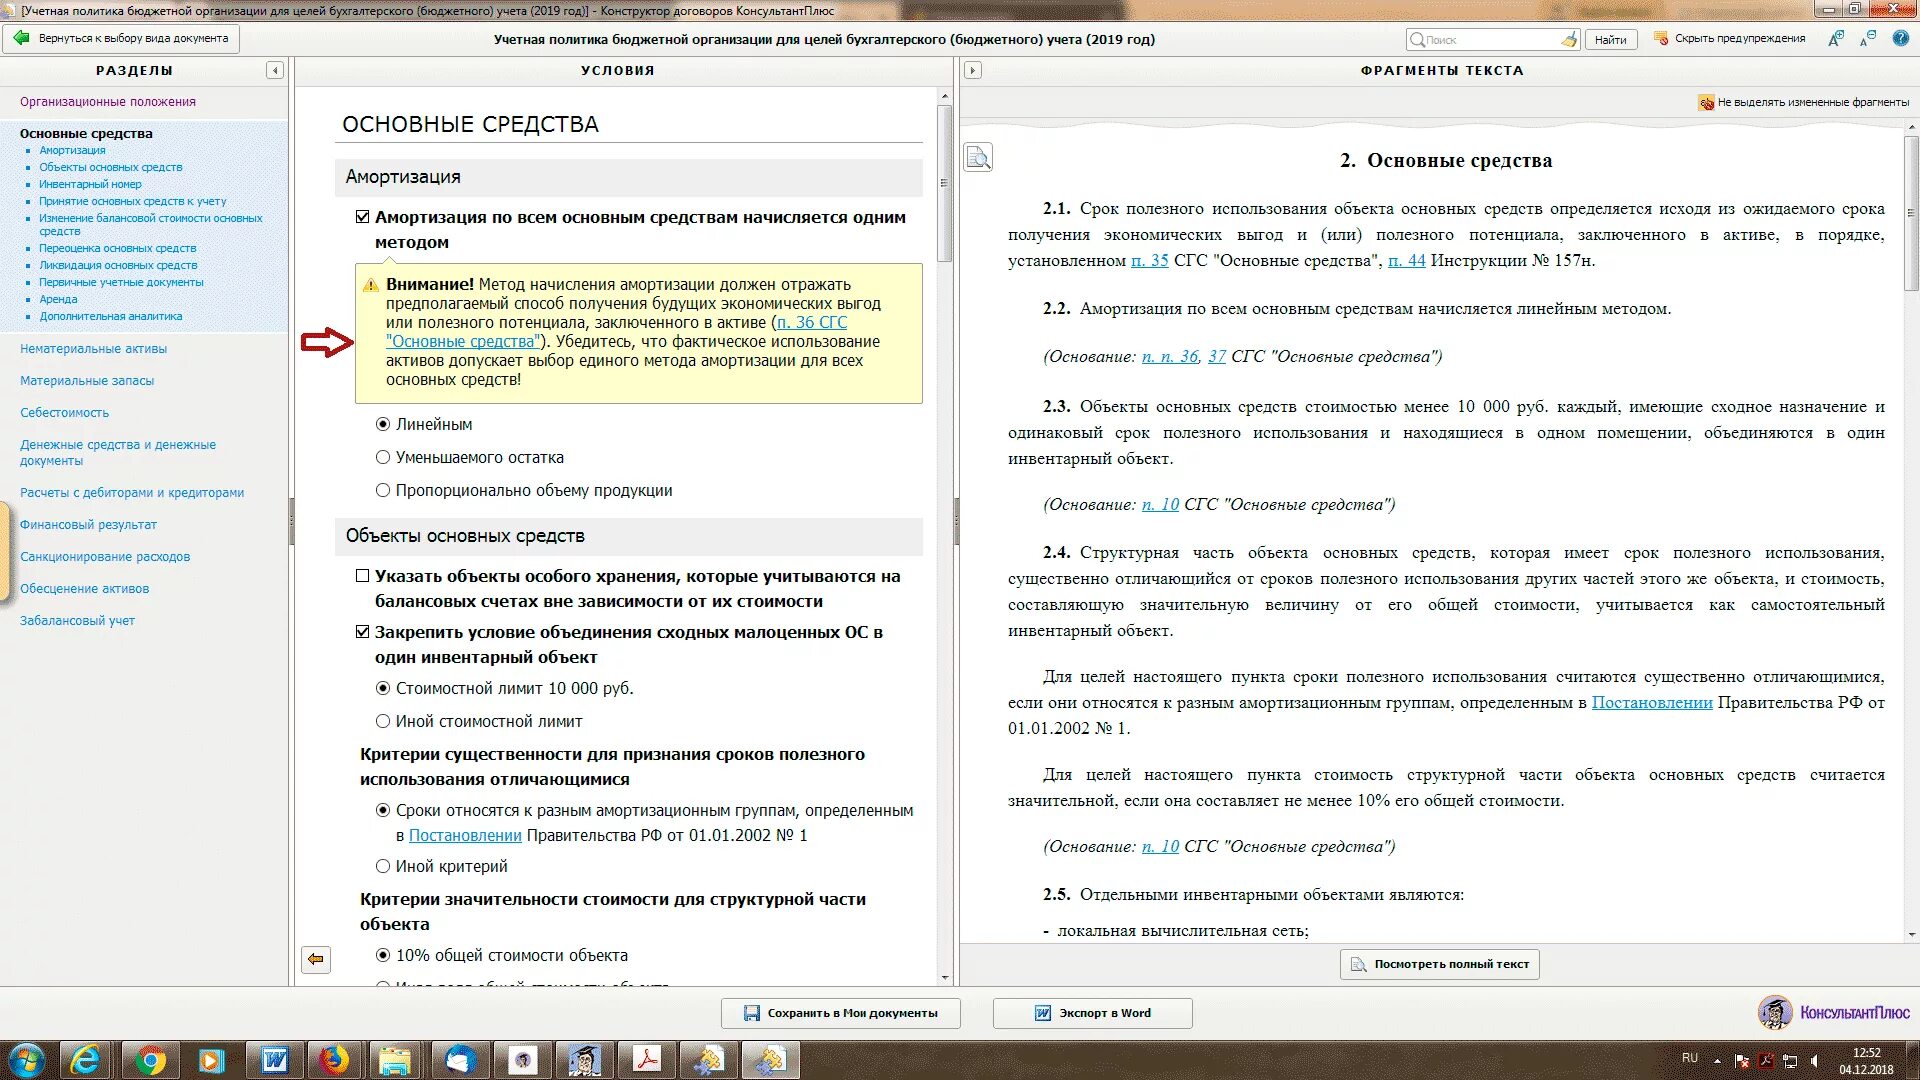Image resolution: width=1920 pixels, height=1080 pixels.
Task: Click the back arrow icon near 'Вернуться к выбору вида документа'
Action: tap(21, 38)
